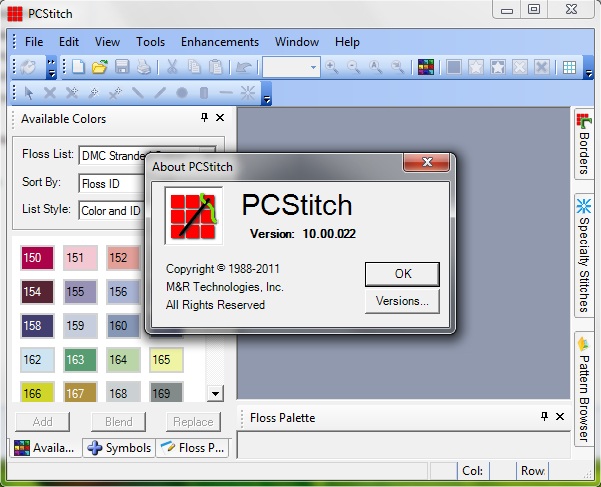
Task: Click the Add button
Action: (43, 422)
